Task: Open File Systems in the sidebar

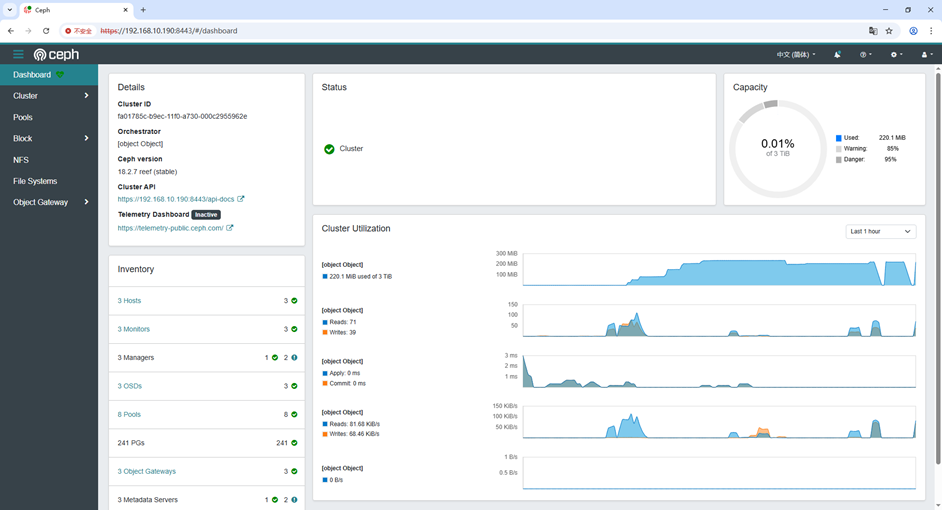Action: 35,181
